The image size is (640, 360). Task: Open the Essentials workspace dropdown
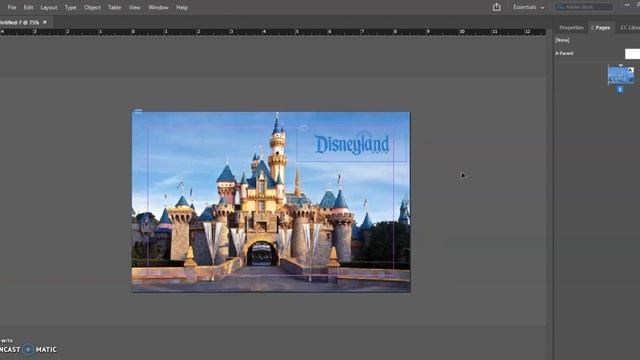528,7
